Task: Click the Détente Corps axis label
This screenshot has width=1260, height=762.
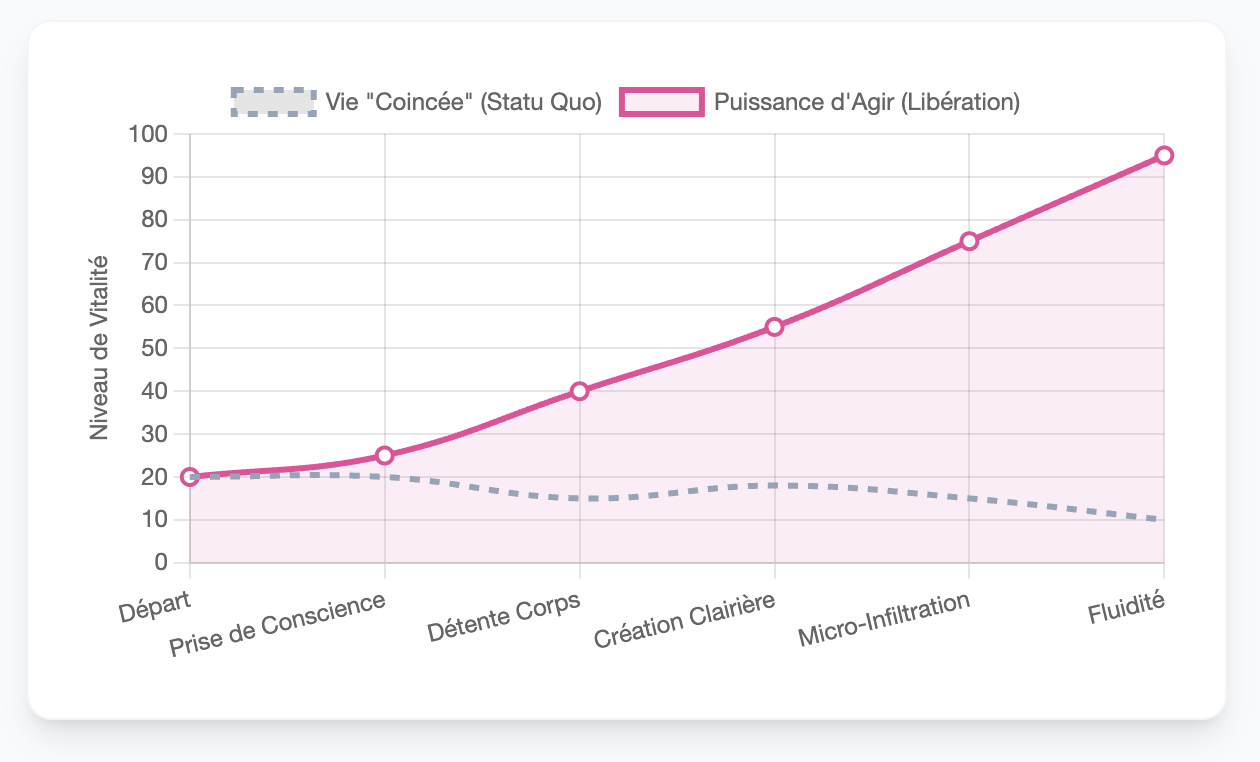Action: (x=504, y=617)
